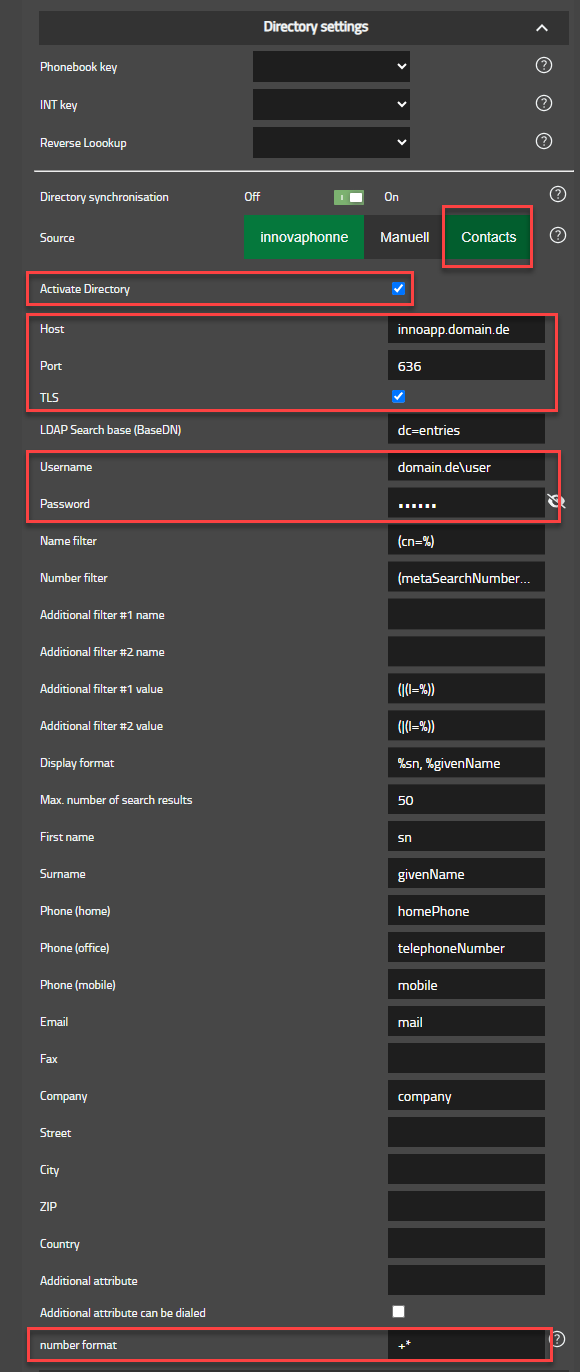Viewport: 580px width, 1372px height.
Task: Toggle the Directory synchronisation switch
Action: tap(349, 197)
